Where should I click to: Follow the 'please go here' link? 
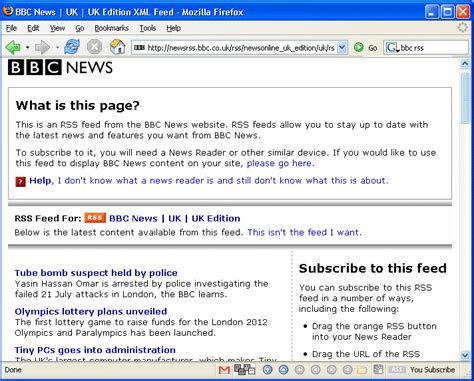279,163
